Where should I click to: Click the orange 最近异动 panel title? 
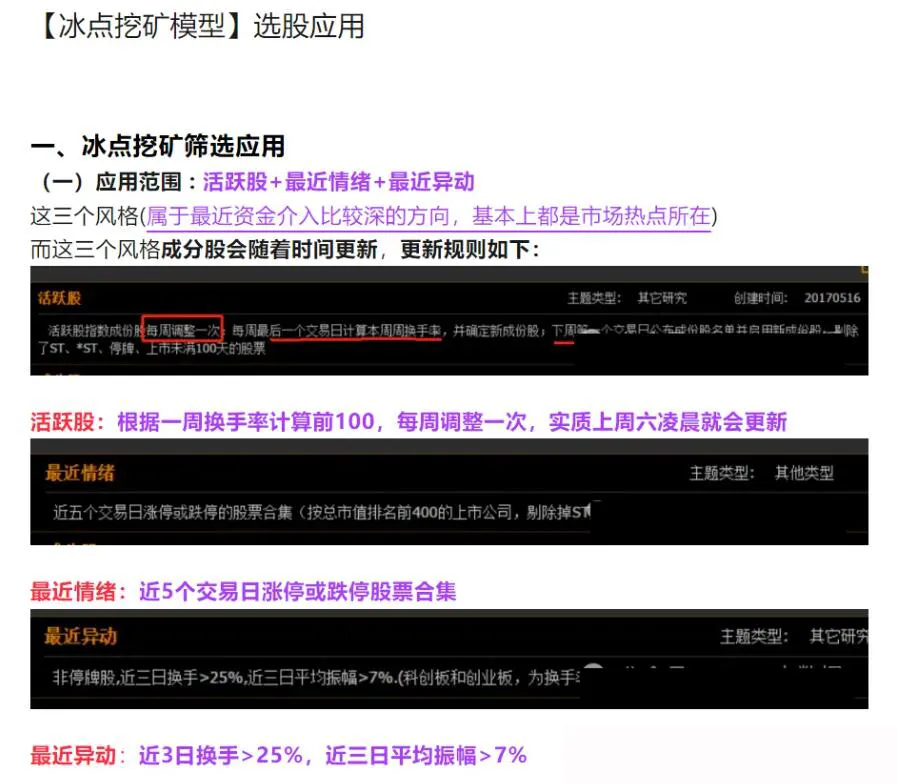coord(80,636)
